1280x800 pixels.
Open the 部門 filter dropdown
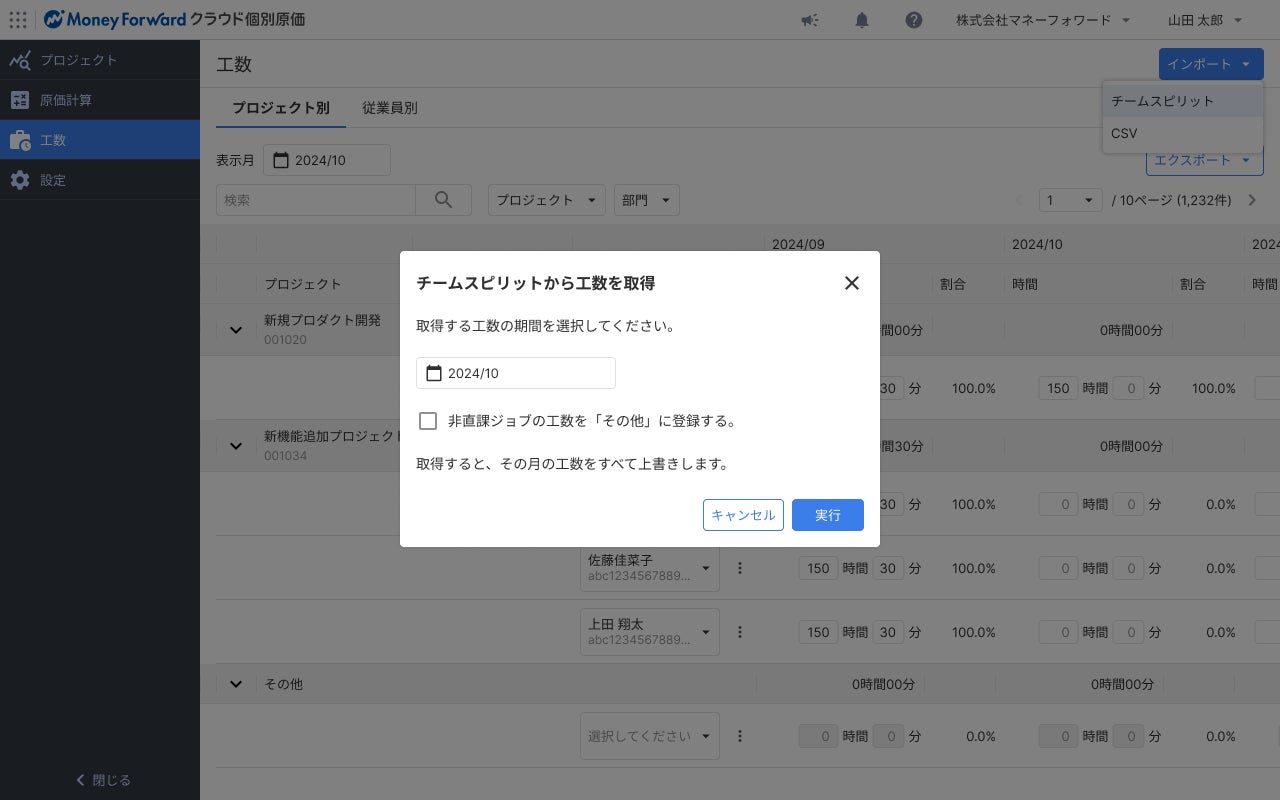[x=646, y=200]
